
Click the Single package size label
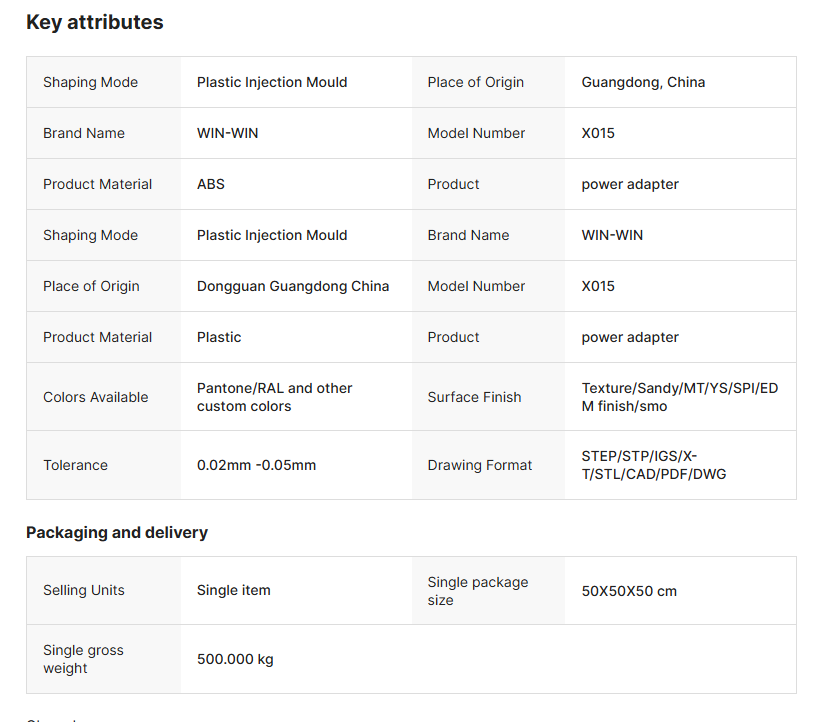(477, 590)
